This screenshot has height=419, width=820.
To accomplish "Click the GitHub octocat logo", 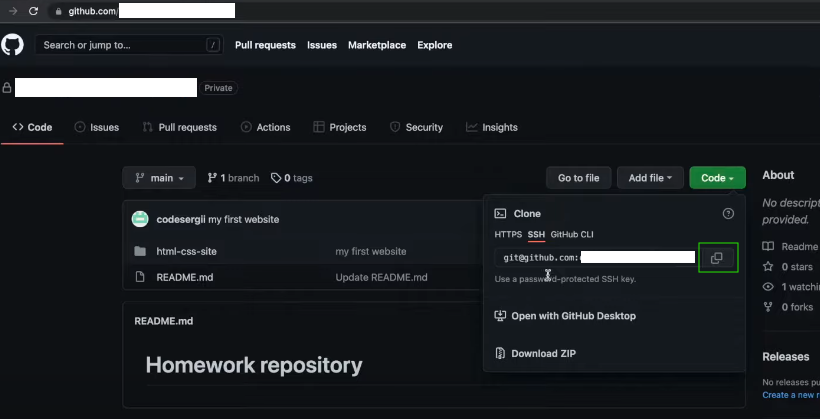I will 12,45.
